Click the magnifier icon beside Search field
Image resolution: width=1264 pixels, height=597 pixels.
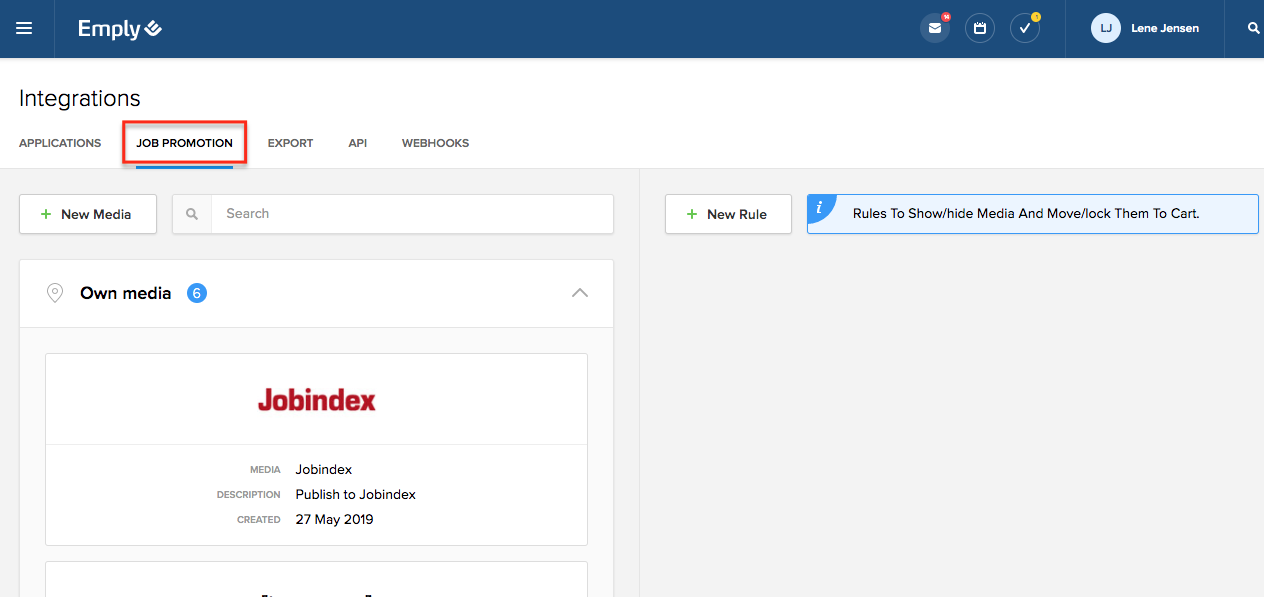click(192, 214)
